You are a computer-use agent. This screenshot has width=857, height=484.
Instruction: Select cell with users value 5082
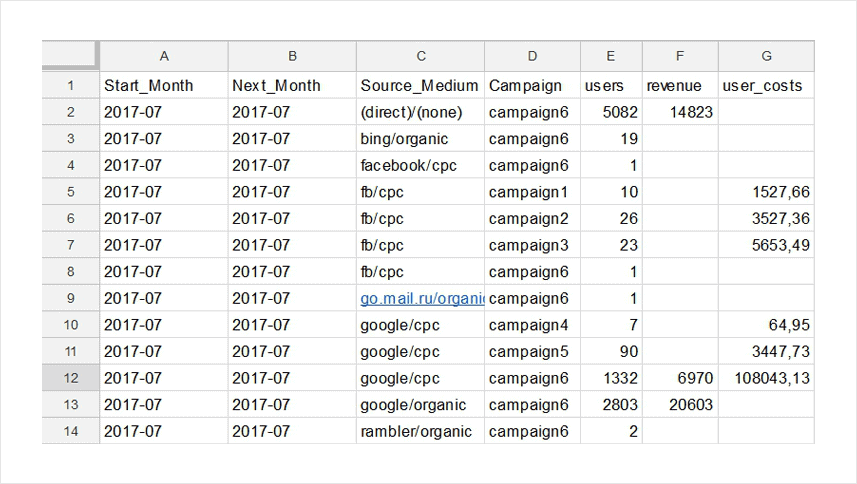pyautogui.click(x=612, y=112)
